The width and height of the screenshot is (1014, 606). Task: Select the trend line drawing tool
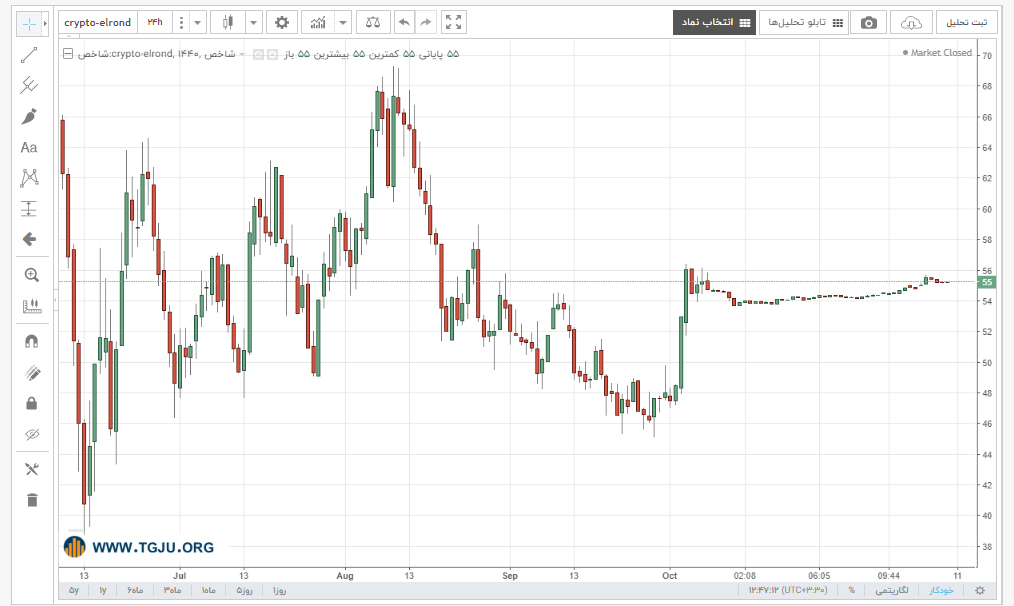coord(29,56)
